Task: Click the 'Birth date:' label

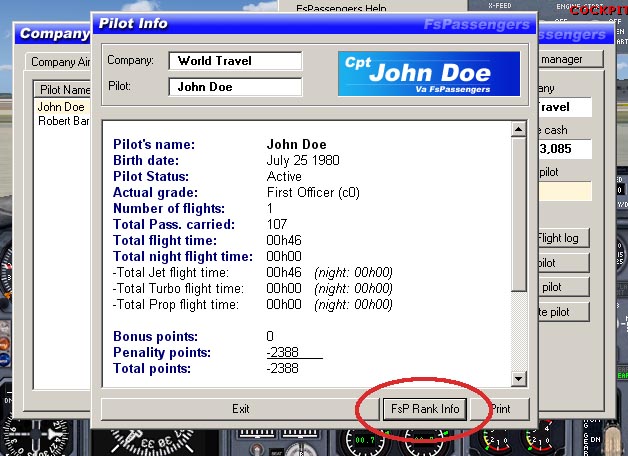Action: (x=146, y=161)
